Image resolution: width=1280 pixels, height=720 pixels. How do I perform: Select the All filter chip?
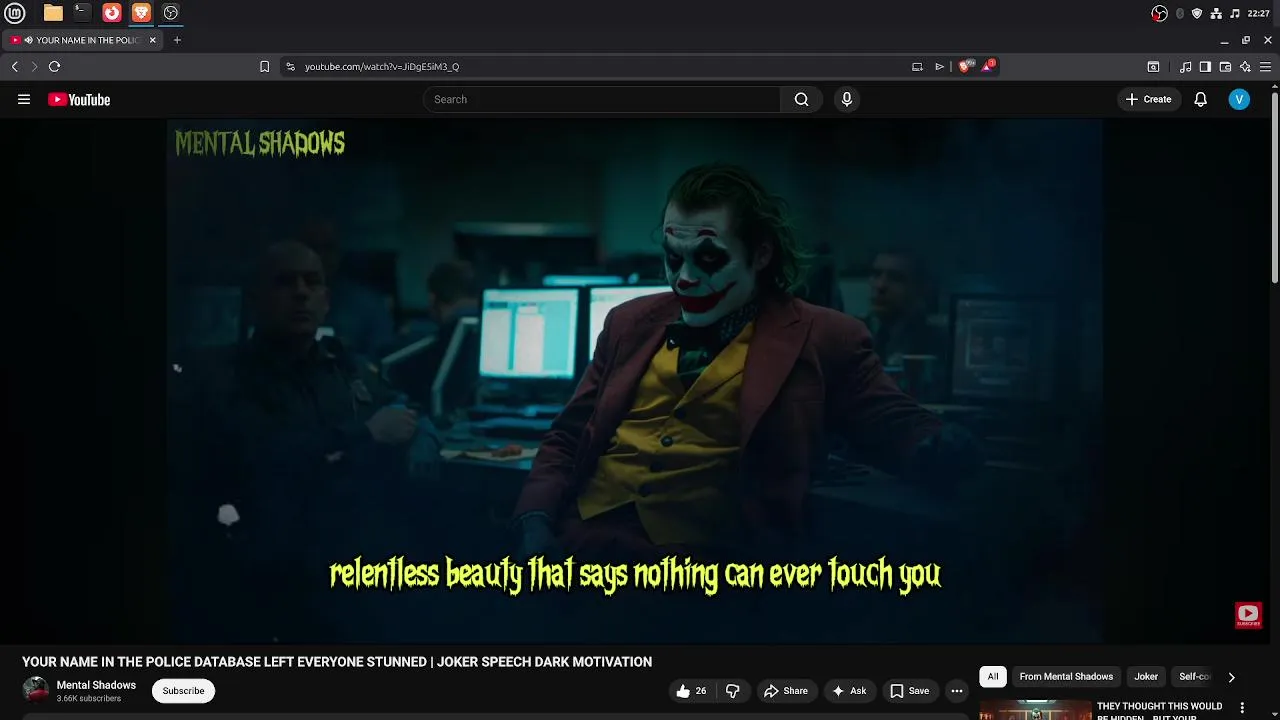click(x=993, y=677)
